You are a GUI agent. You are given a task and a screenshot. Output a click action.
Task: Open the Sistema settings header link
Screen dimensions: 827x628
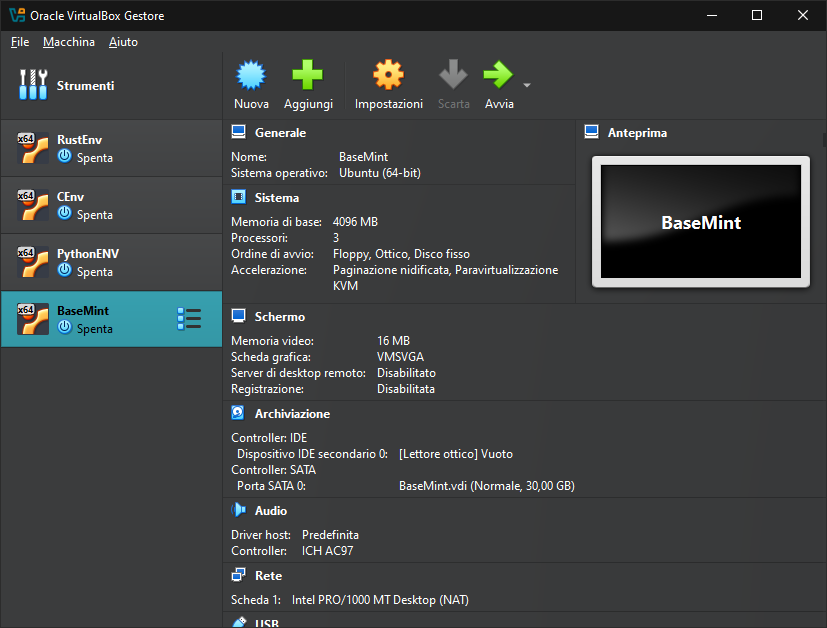click(276, 198)
